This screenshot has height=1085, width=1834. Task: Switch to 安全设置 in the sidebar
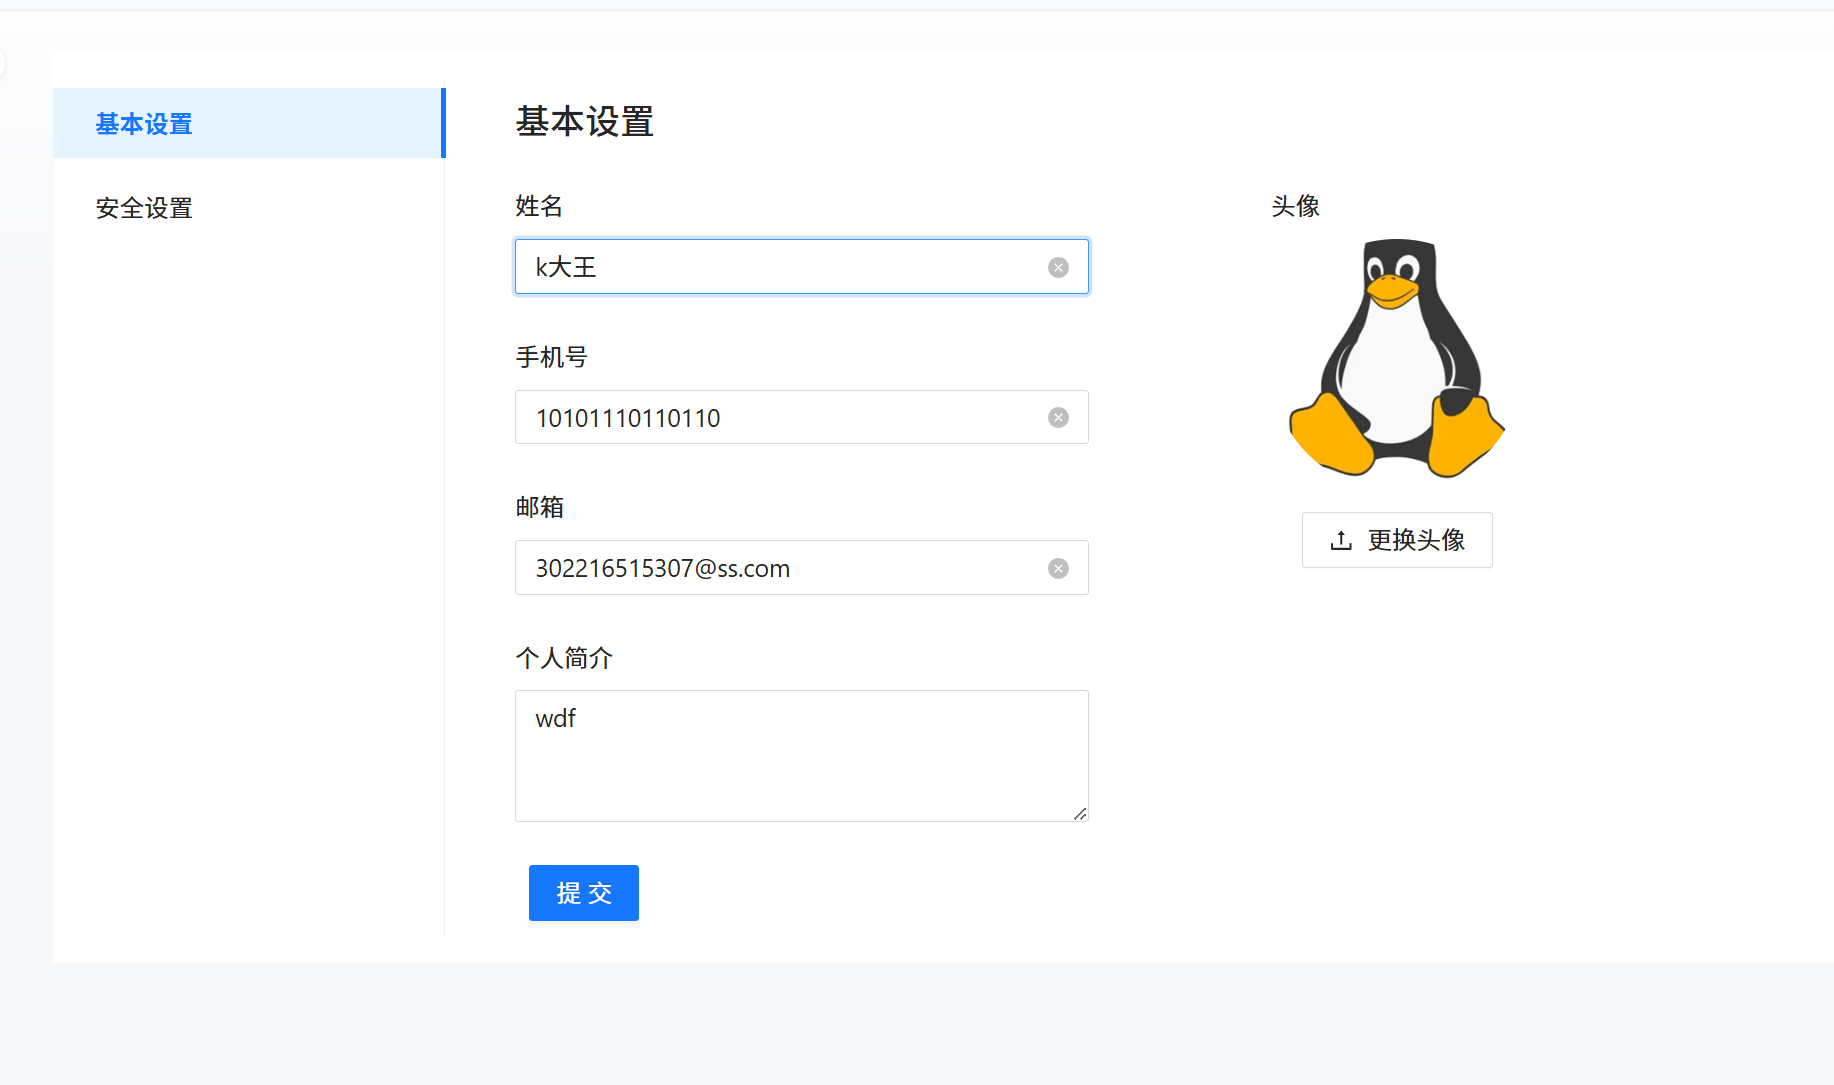tap(248, 208)
